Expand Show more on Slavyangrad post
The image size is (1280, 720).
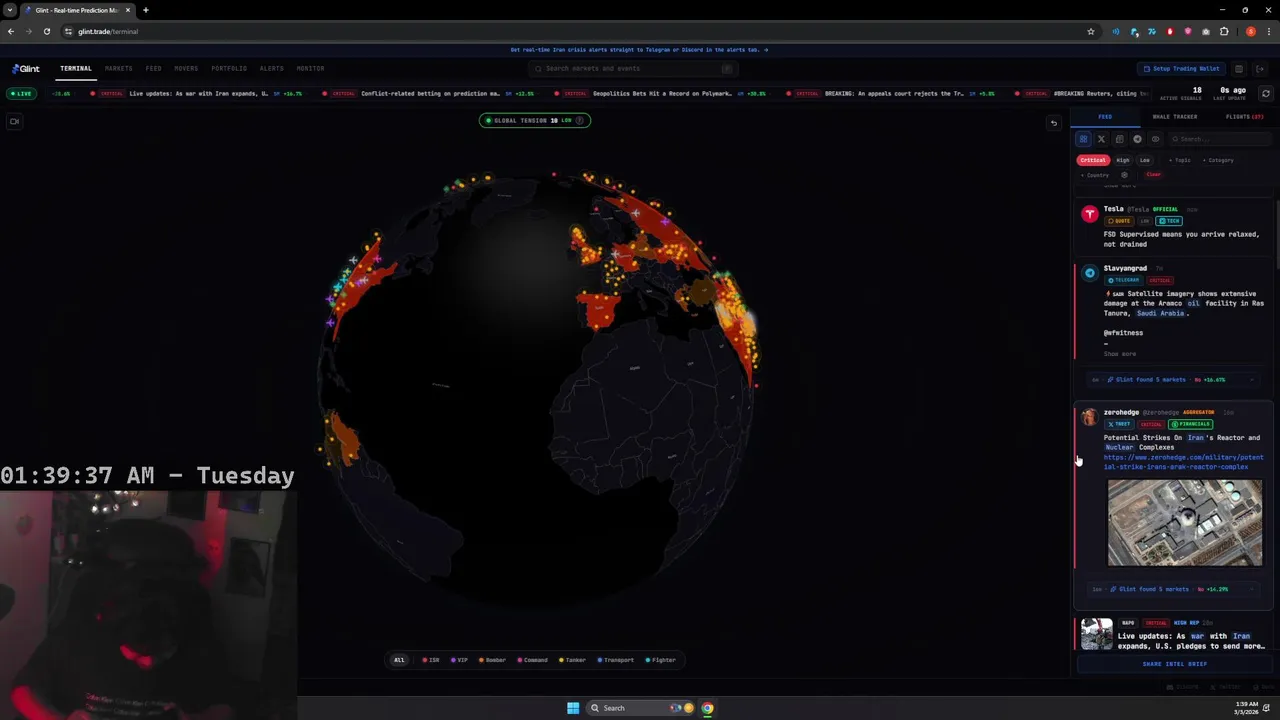click(x=1120, y=354)
